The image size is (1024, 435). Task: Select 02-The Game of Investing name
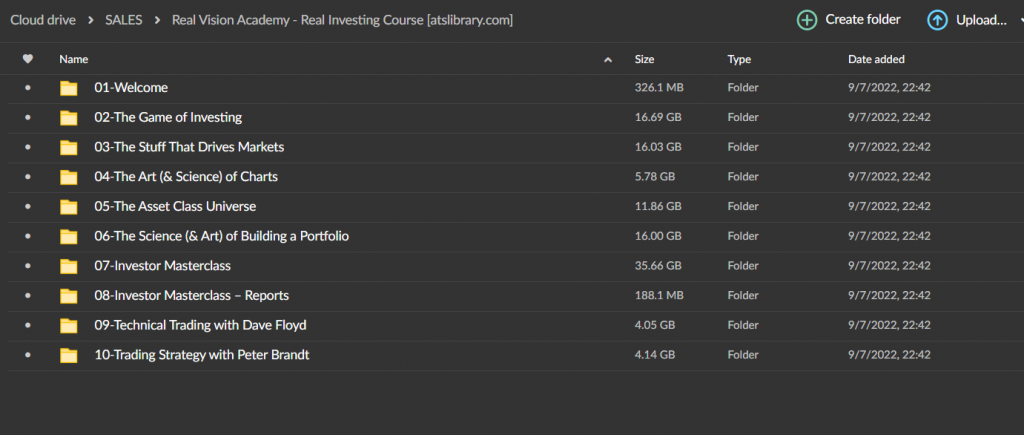[x=168, y=118]
